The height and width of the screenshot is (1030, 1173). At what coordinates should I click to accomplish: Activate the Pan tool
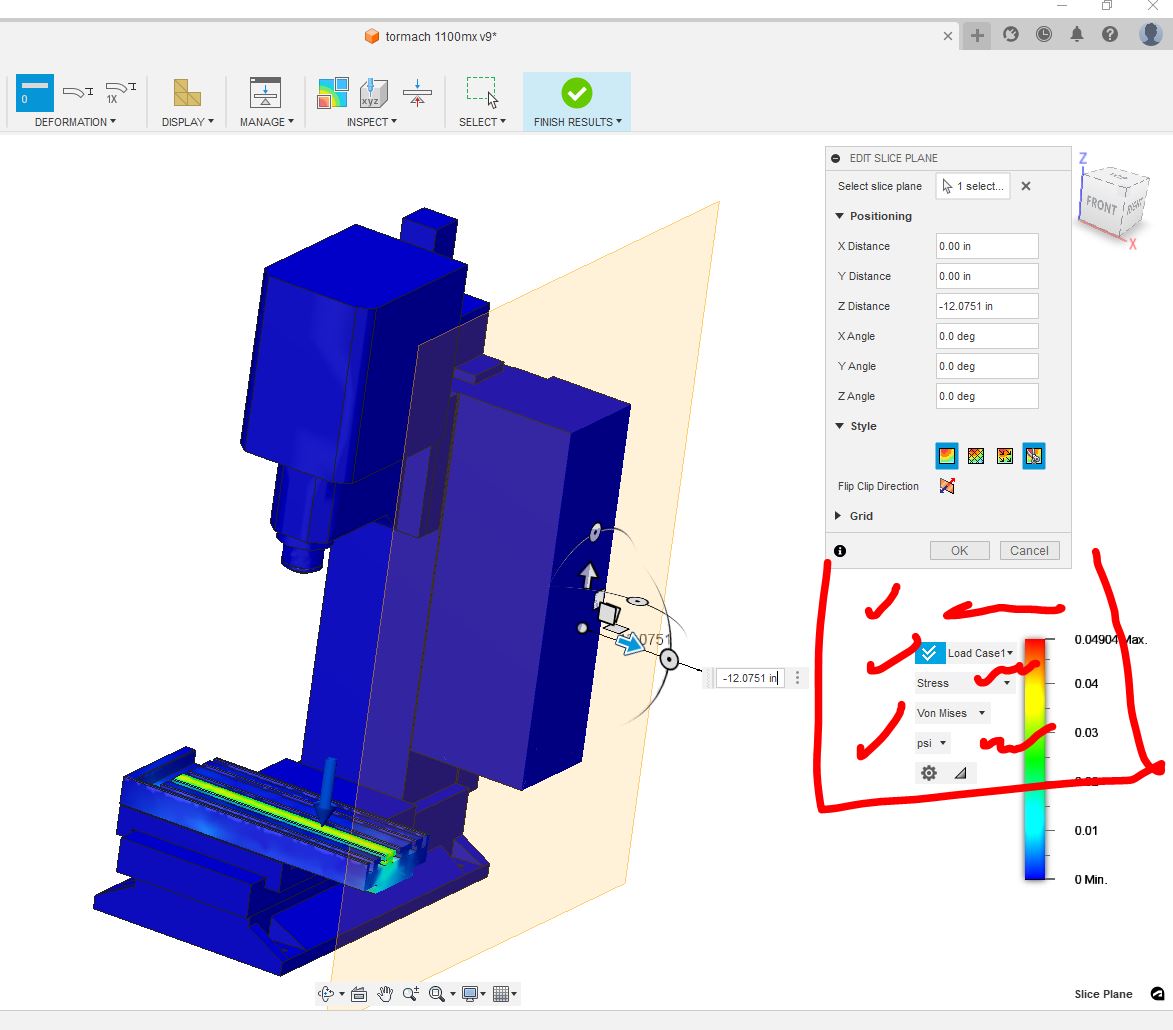[385, 993]
